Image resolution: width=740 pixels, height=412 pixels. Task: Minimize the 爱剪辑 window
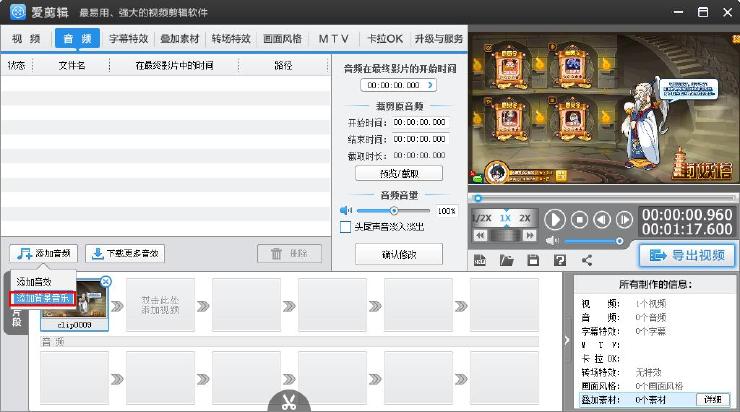click(x=678, y=12)
